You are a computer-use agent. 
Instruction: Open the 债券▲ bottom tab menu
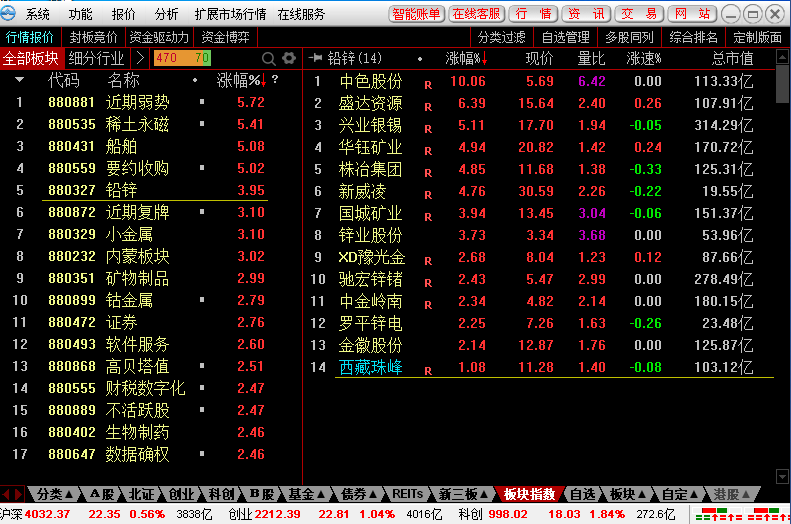pos(359,494)
